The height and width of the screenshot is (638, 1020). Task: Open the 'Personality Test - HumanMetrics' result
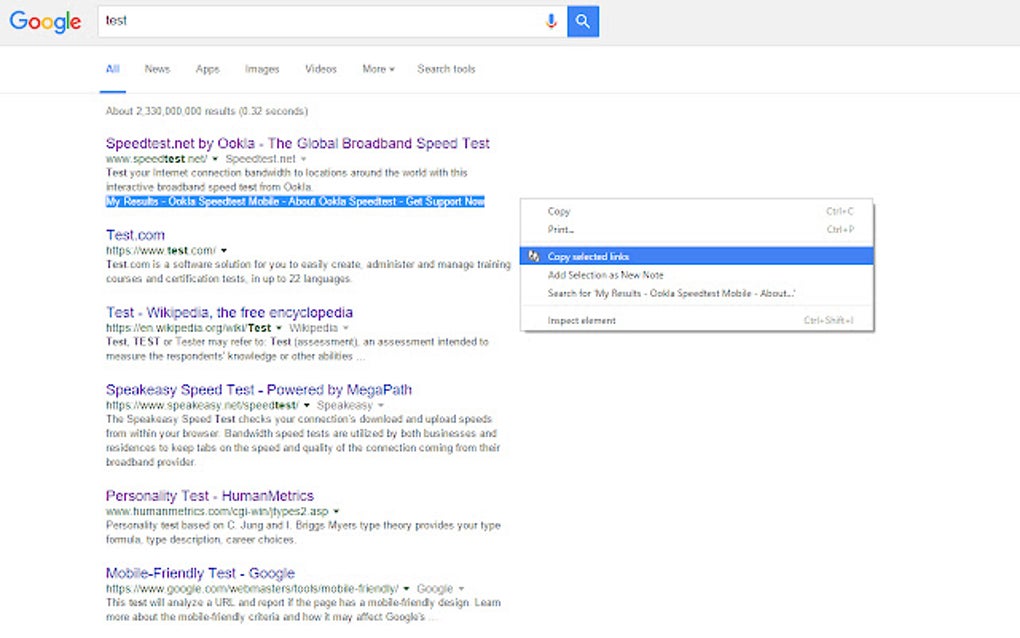212,495
